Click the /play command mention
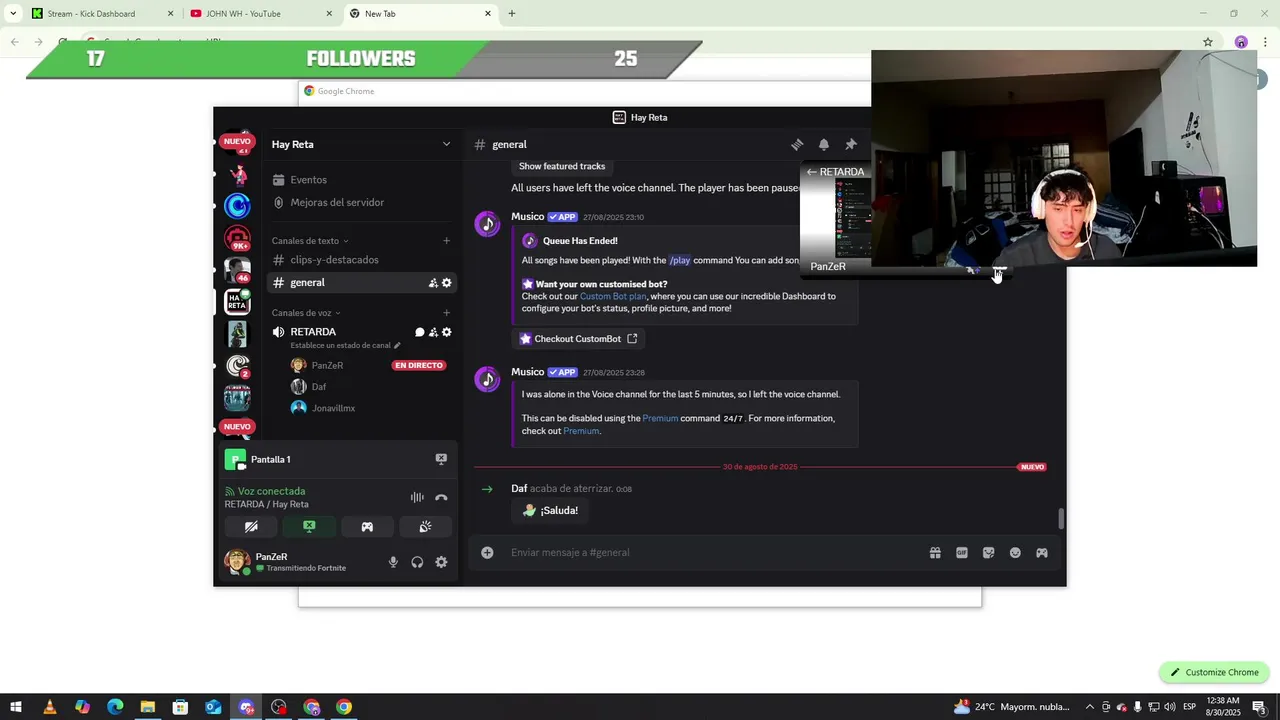The image size is (1280, 720). coord(680,260)
